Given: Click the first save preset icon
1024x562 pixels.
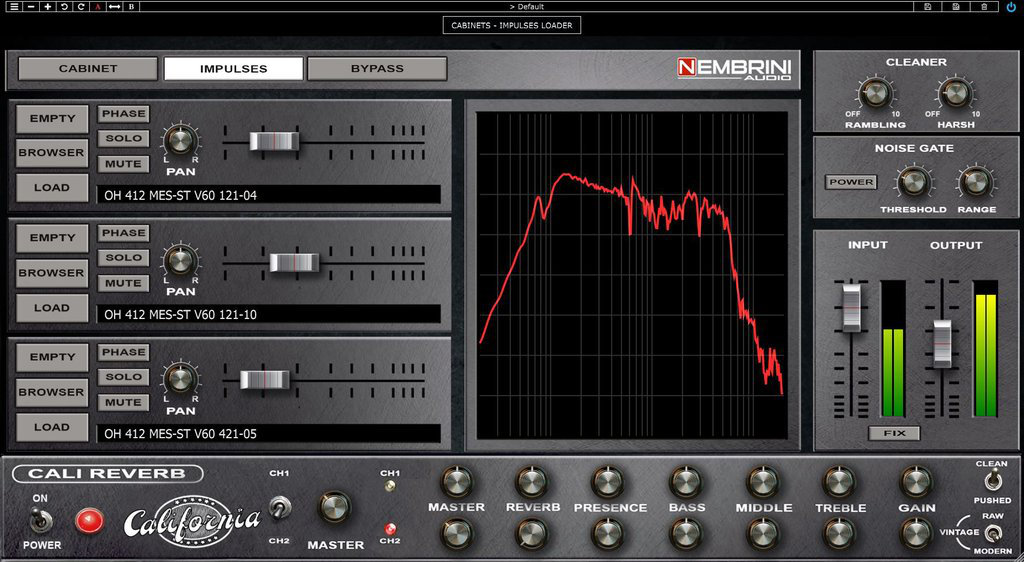Looking at the screenshot, I should (927, 7).
